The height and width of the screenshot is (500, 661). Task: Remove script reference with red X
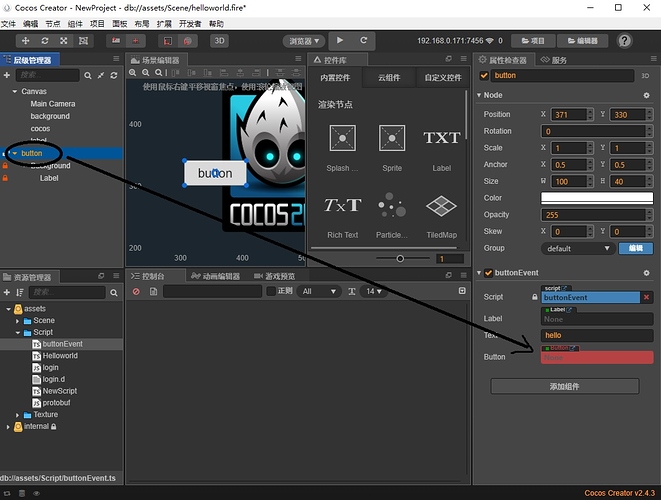pos(647,297)
